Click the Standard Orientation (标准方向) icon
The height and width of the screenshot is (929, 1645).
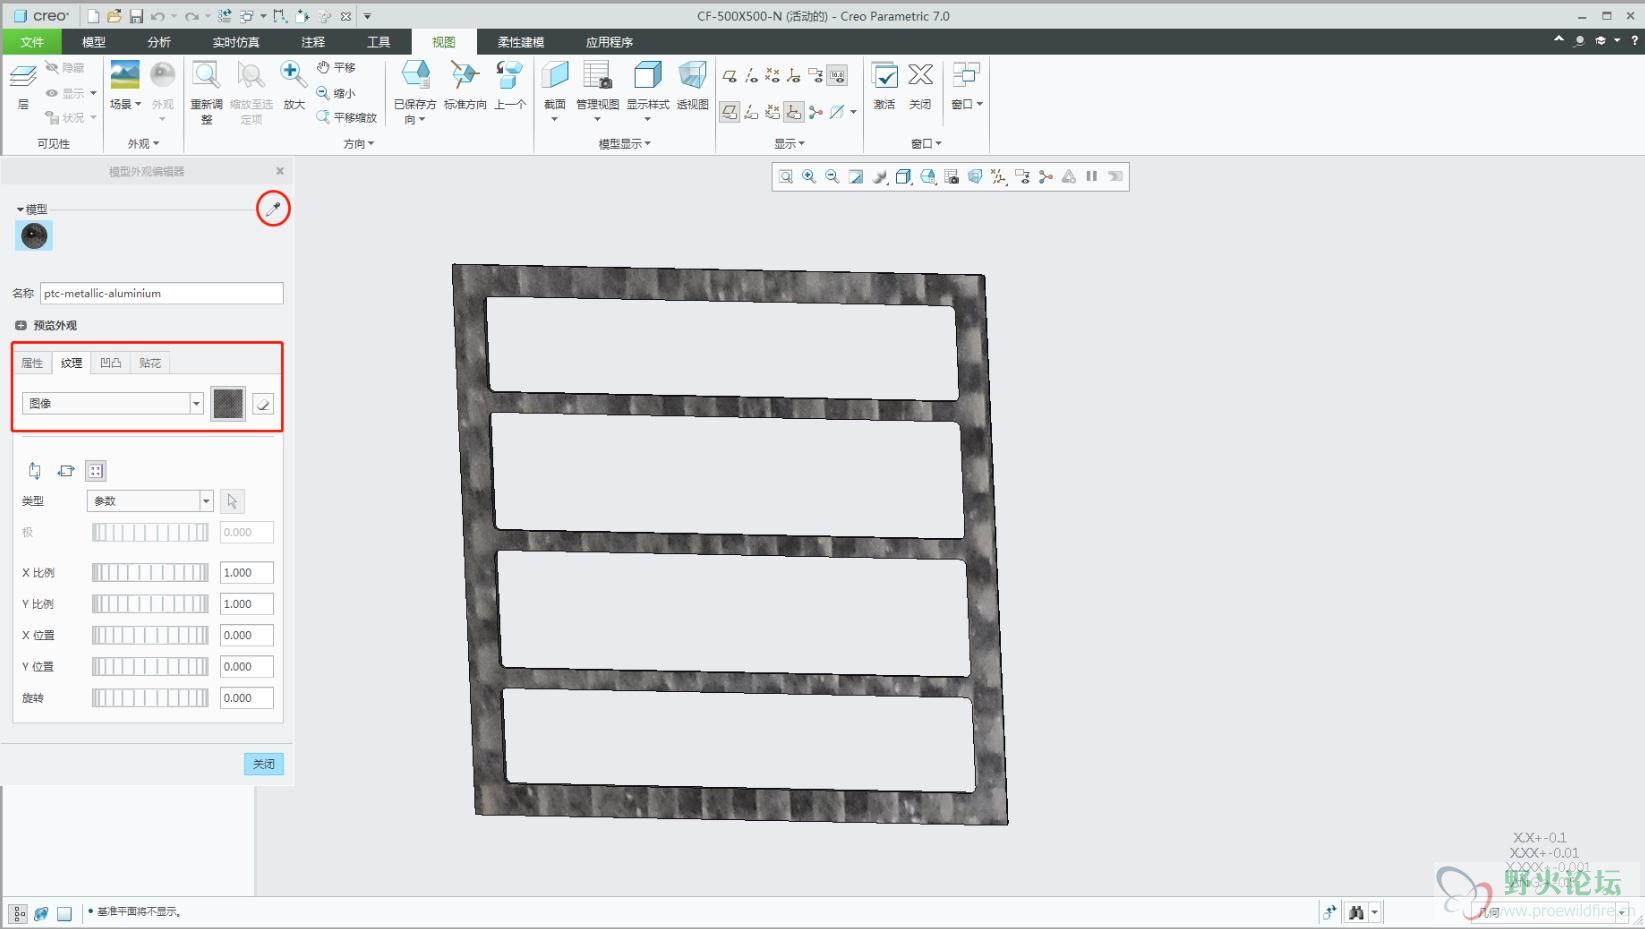pos(465,76)
